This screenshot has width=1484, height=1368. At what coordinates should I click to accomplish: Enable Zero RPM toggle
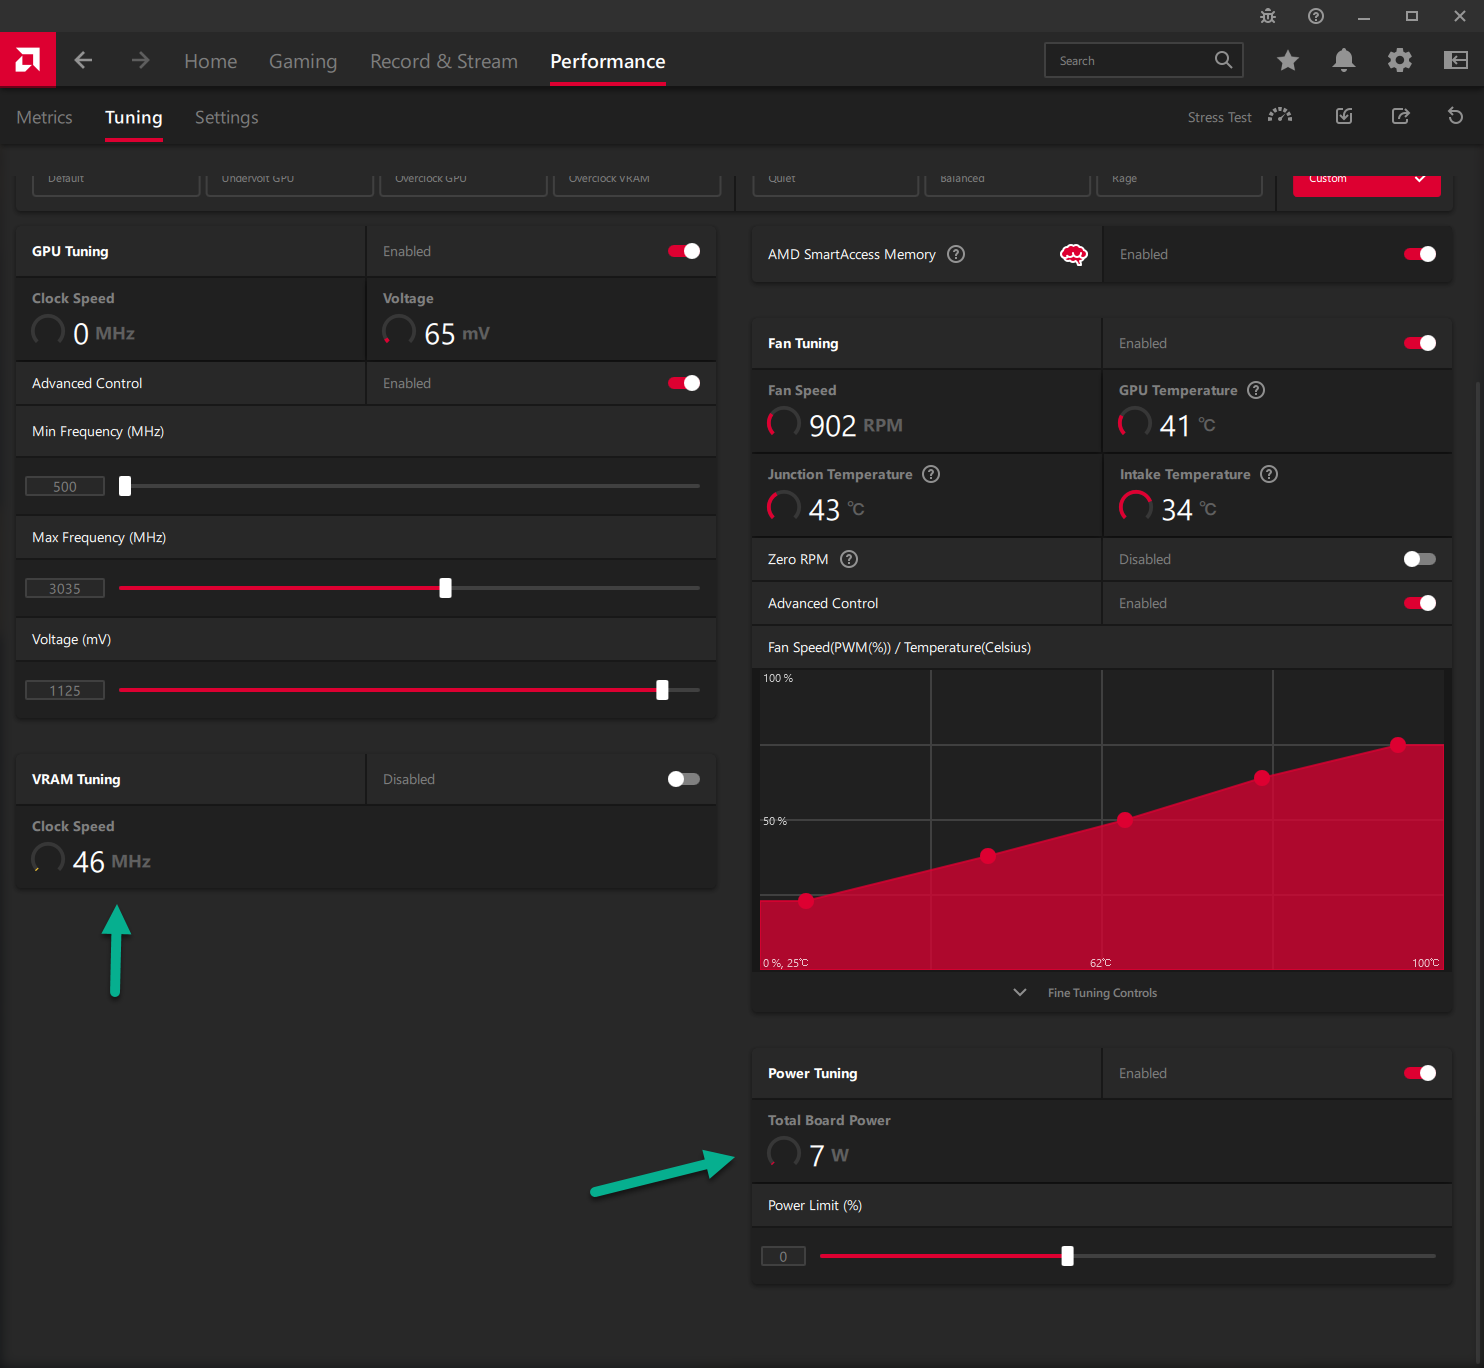[x=1420, y=559]
